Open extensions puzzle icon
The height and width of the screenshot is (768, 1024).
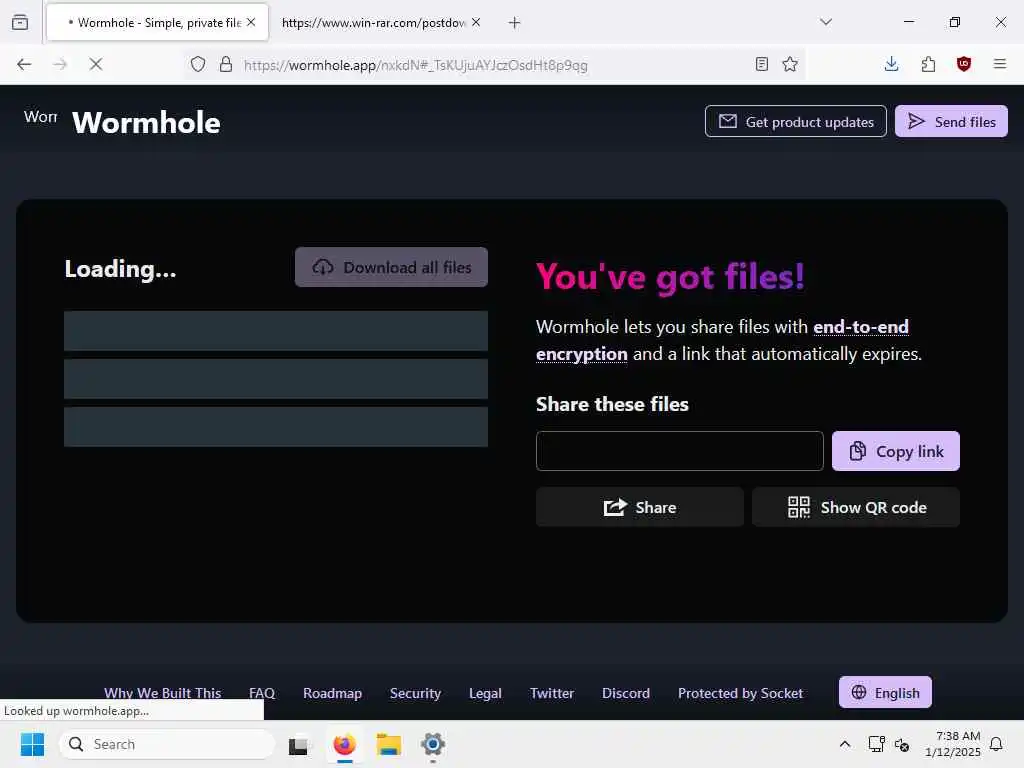[928, 64]
